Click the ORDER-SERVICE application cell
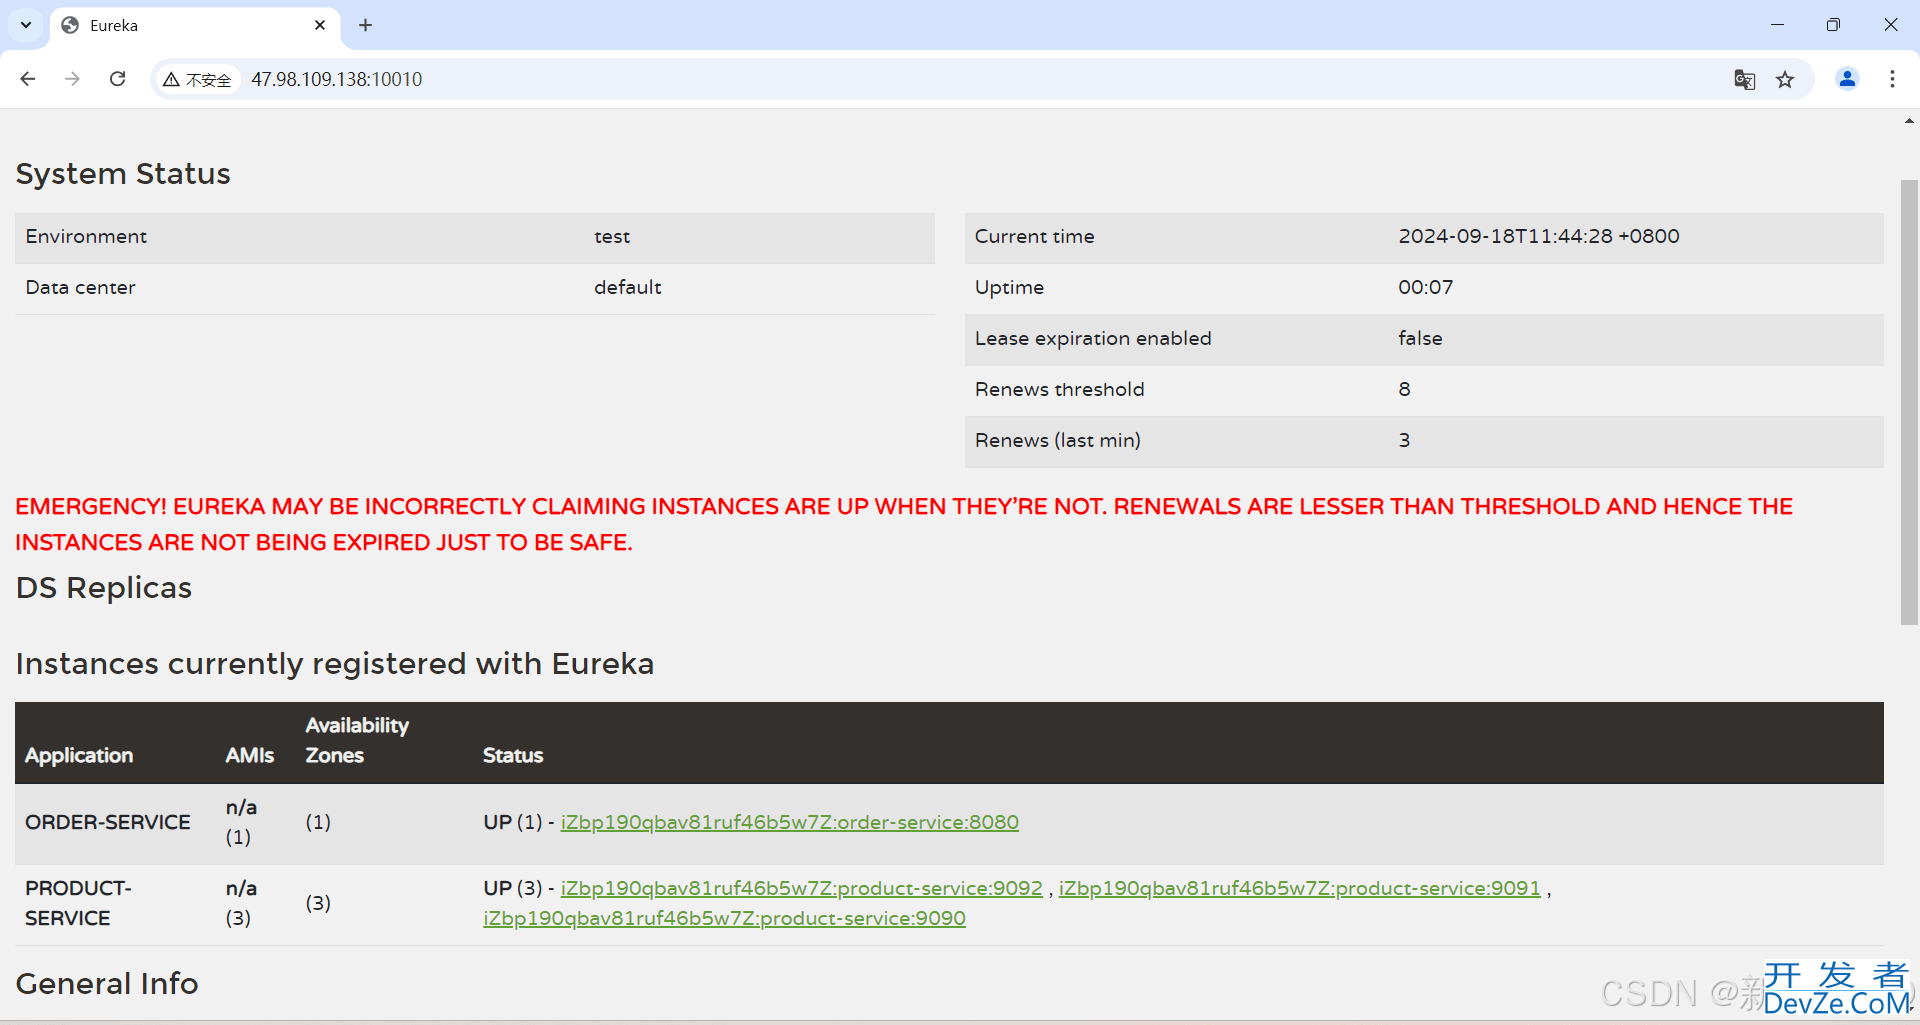 (x=108, y=822)
